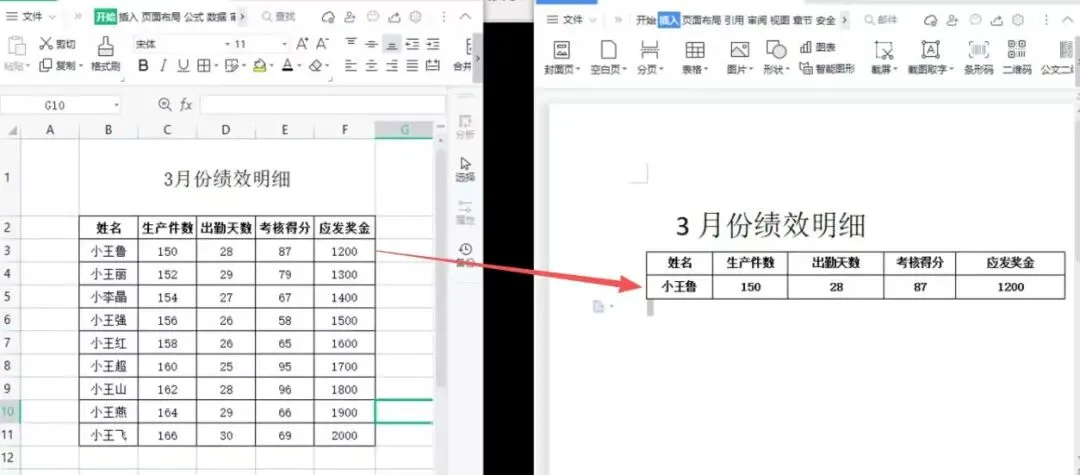Select the Format Painter brush tool
The image size is (1080, 475).
coord(105,46)
